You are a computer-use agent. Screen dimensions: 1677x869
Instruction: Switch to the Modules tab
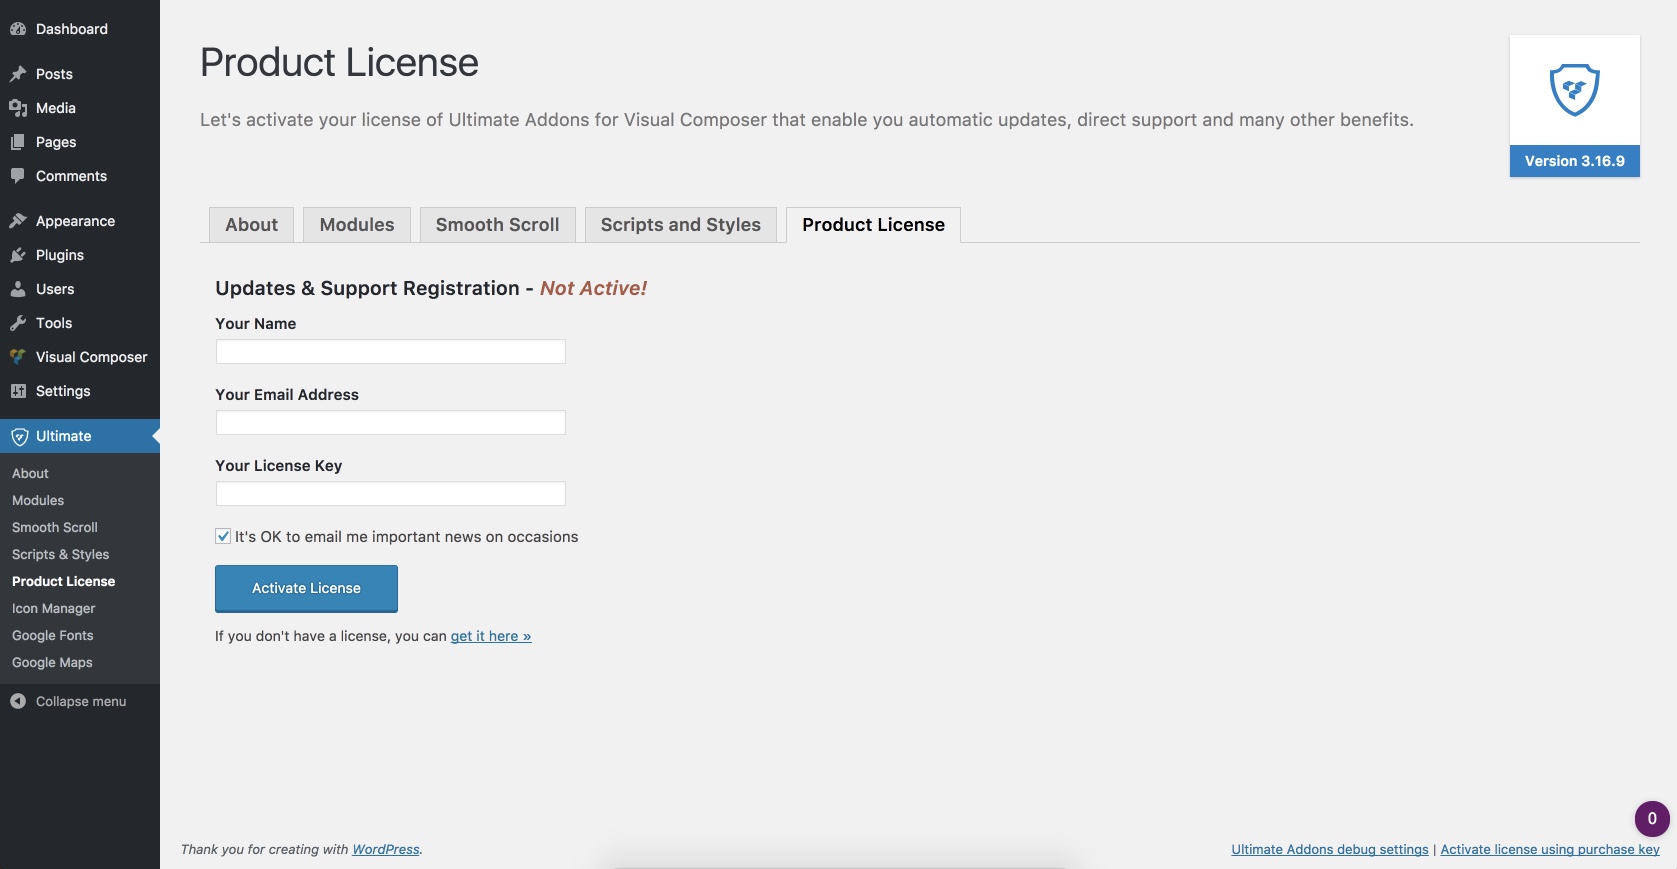pyautogui.click(x=357, y=225)
